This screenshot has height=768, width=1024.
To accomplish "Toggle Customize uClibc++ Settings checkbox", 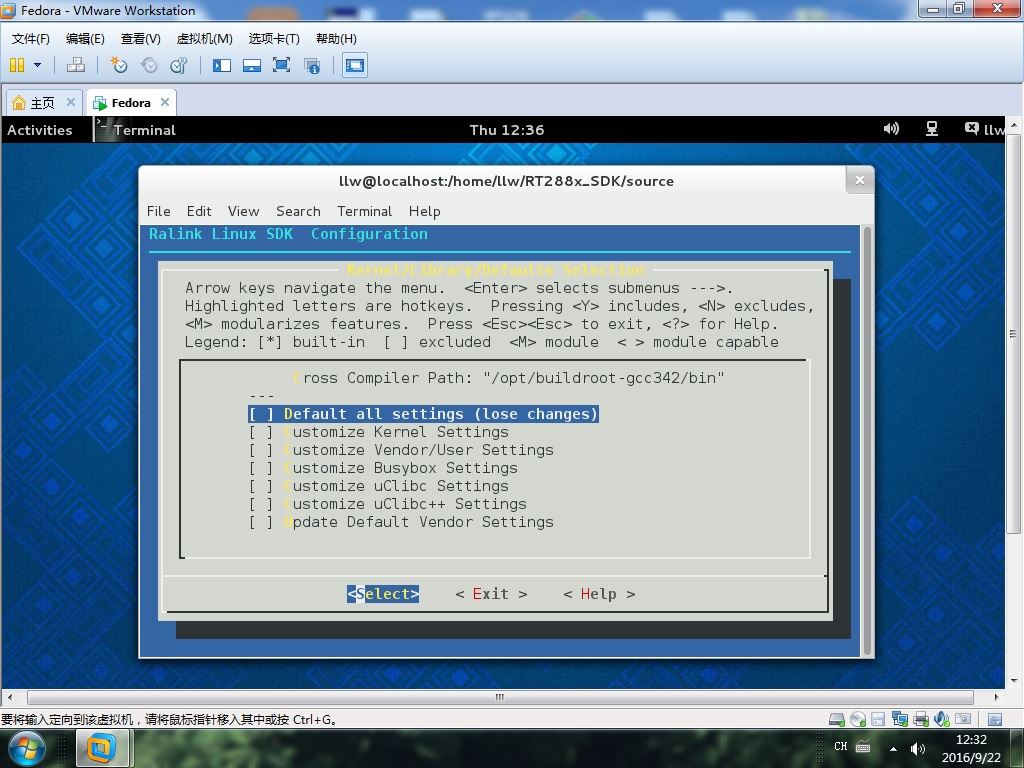I will pyautogui.click(x=261, y=504).
